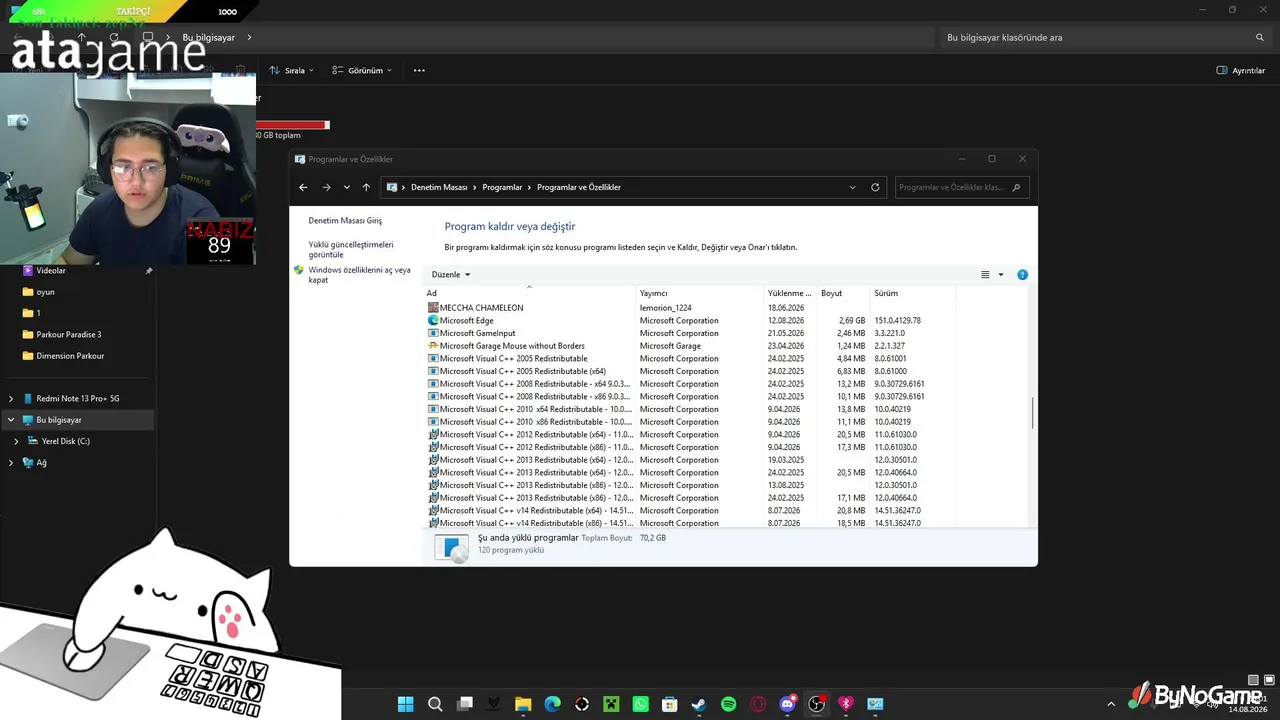Select Microsoft GameInput program row
The height and width of the screenshot is (720, 1280).
(x=690, y=333)
